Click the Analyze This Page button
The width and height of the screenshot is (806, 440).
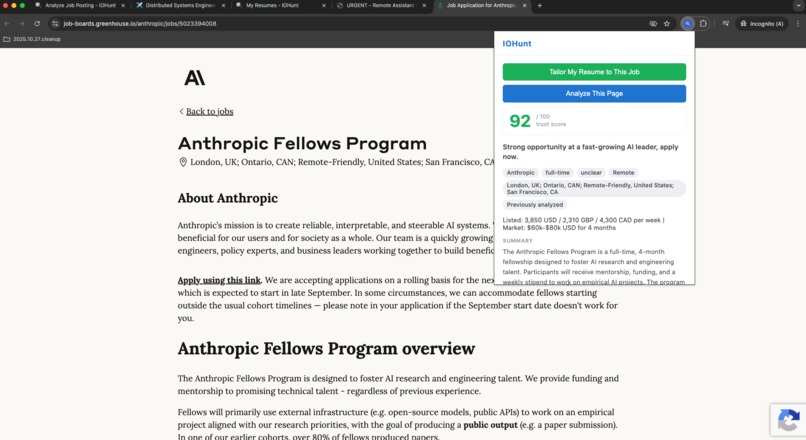point(594,94)
